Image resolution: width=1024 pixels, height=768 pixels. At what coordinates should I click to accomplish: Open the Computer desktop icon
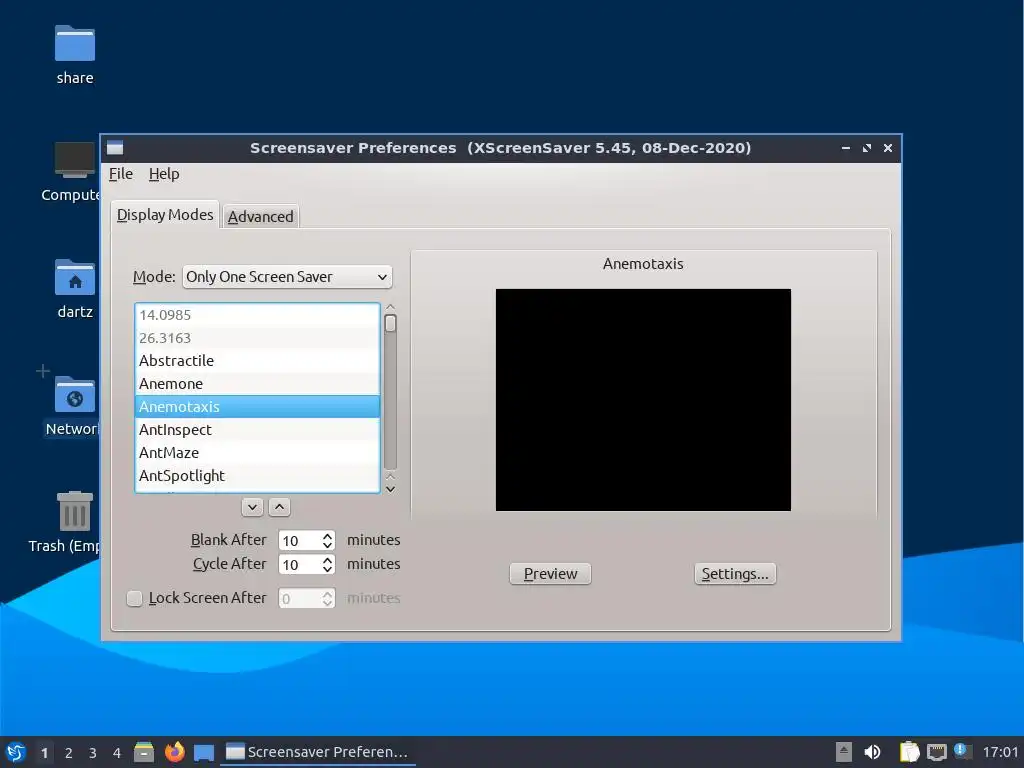point(71,172)
